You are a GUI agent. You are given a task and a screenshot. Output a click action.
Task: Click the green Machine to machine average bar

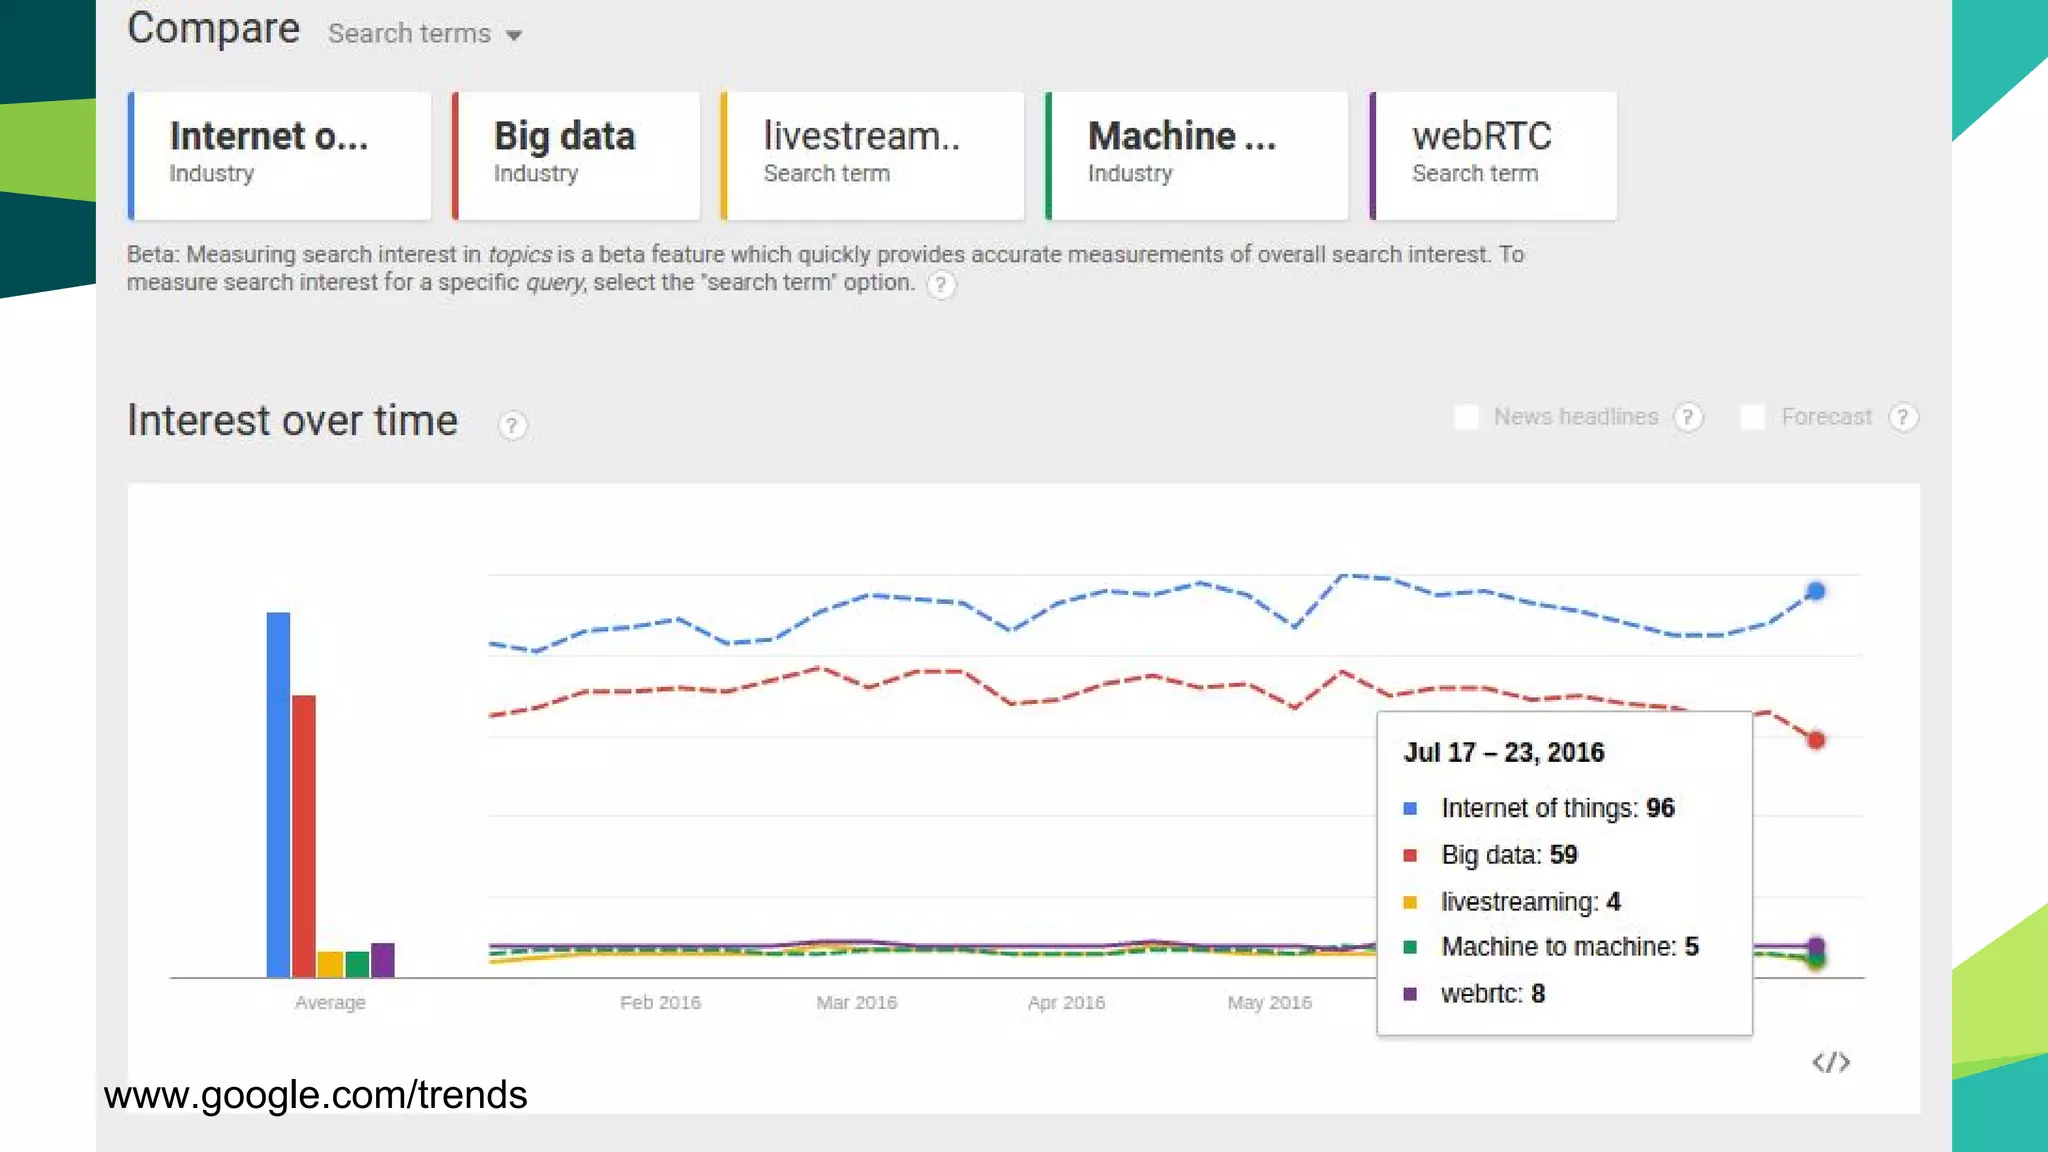tap(357, 964)
